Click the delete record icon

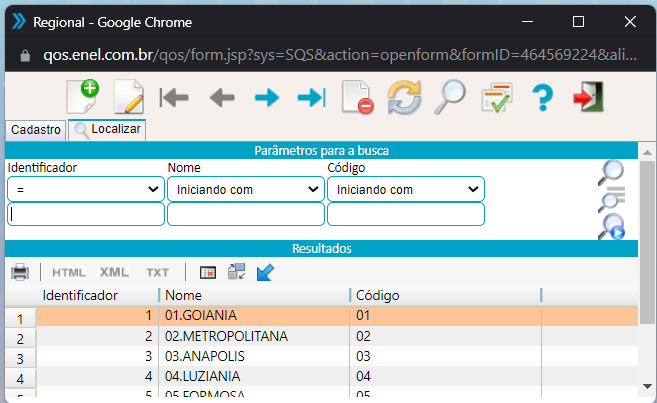pos(357,97)
